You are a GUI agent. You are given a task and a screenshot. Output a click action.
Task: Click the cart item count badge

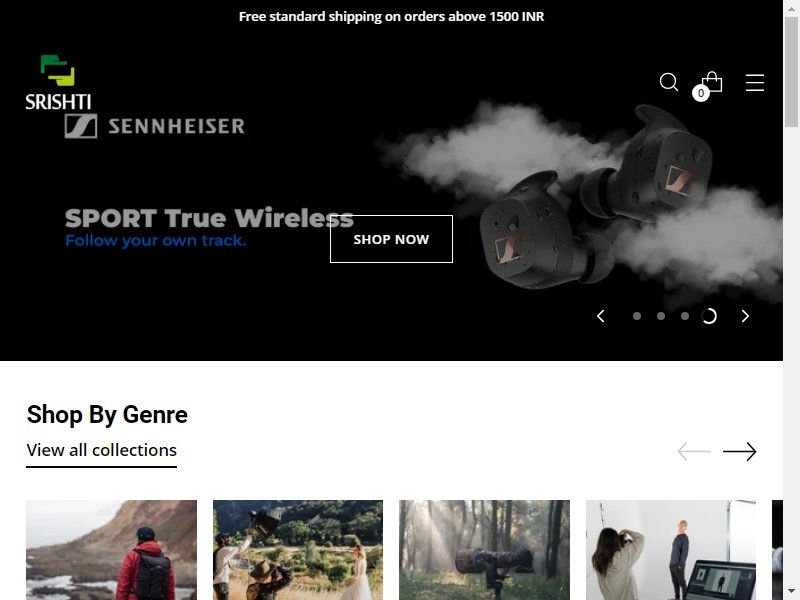click(701, 93)
